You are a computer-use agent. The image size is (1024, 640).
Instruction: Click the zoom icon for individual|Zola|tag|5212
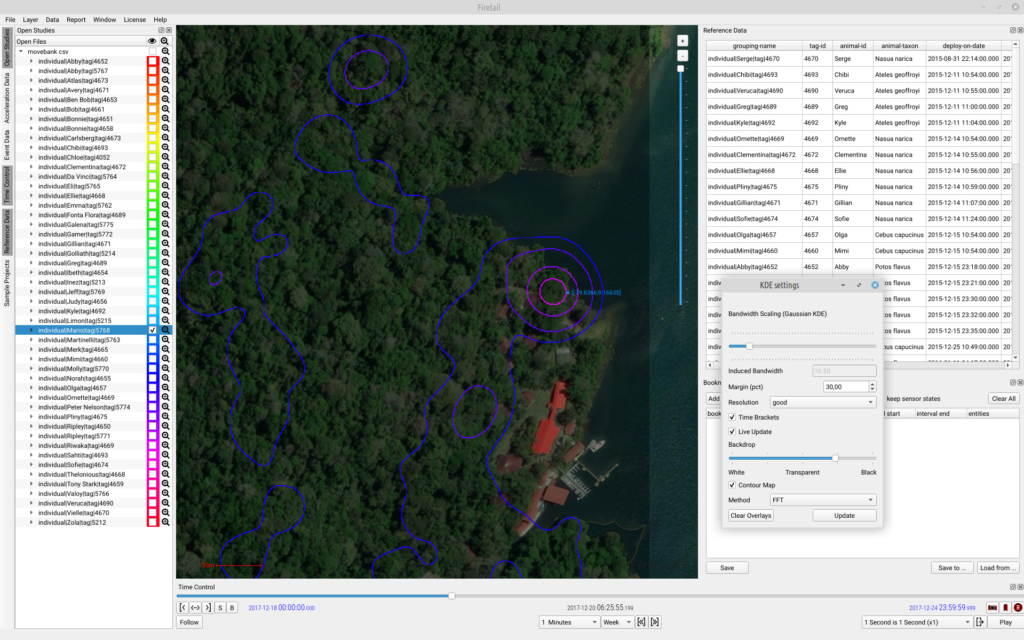click(165, 522)
